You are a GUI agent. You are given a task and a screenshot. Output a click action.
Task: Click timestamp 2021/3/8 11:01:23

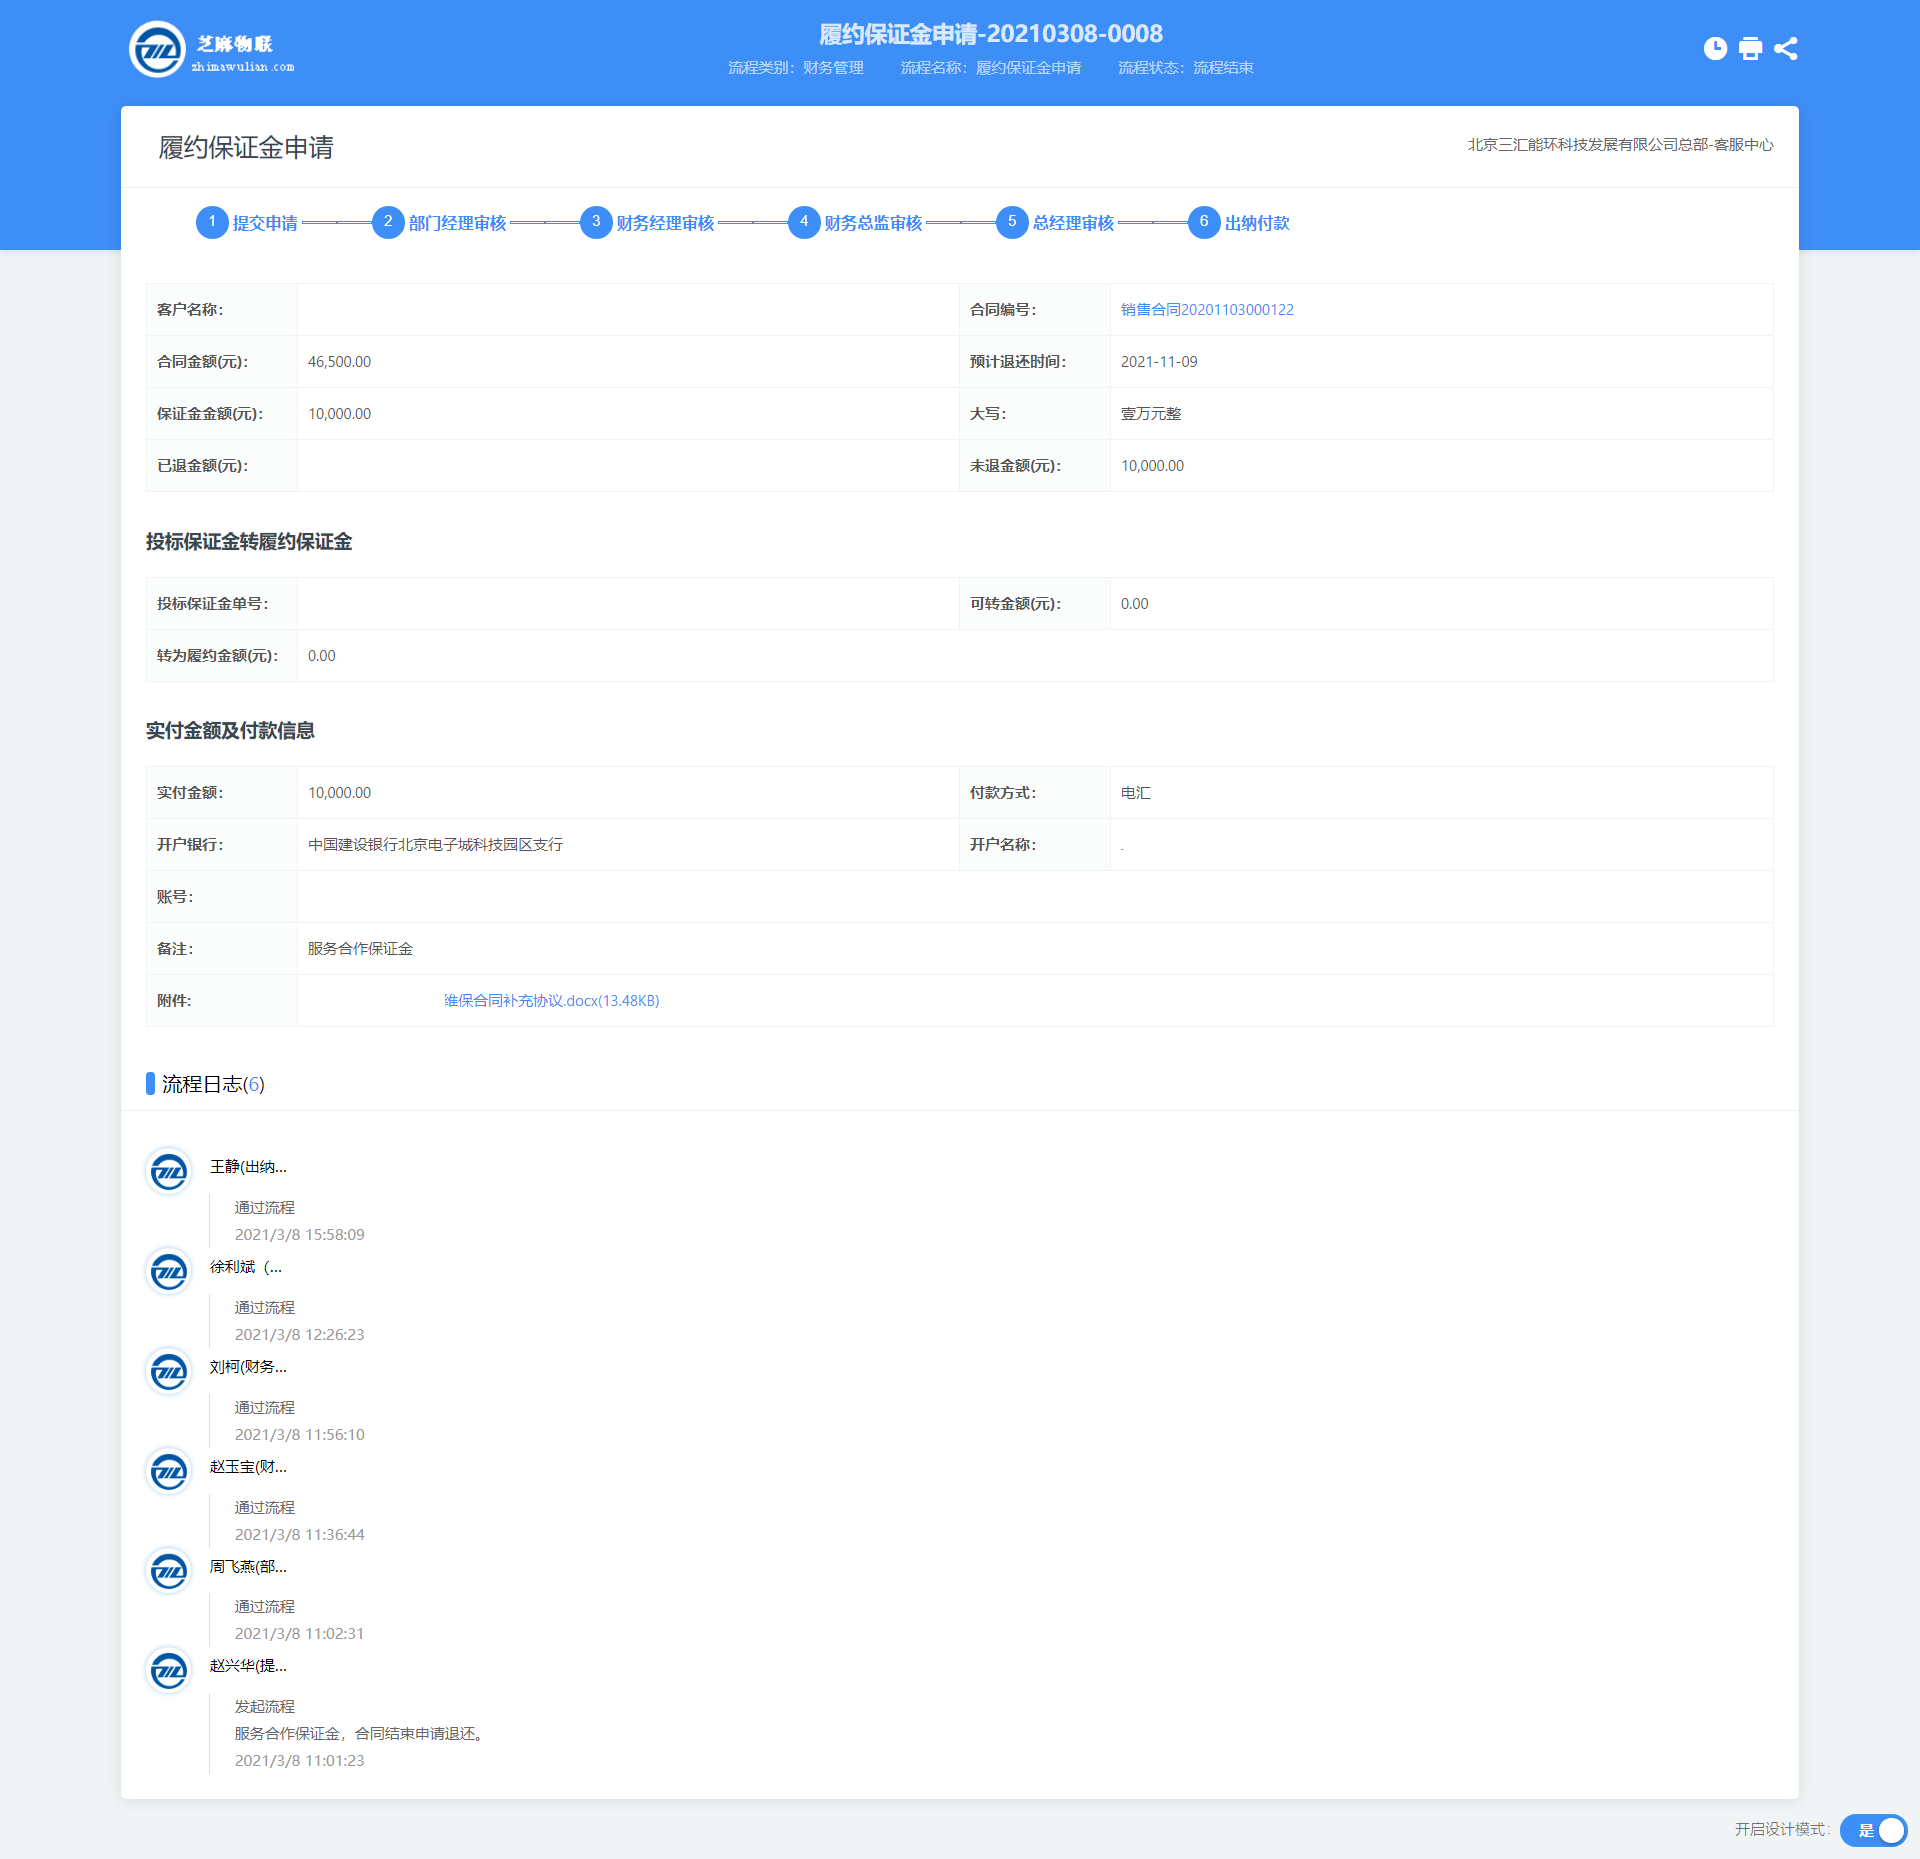point(300,1761)
